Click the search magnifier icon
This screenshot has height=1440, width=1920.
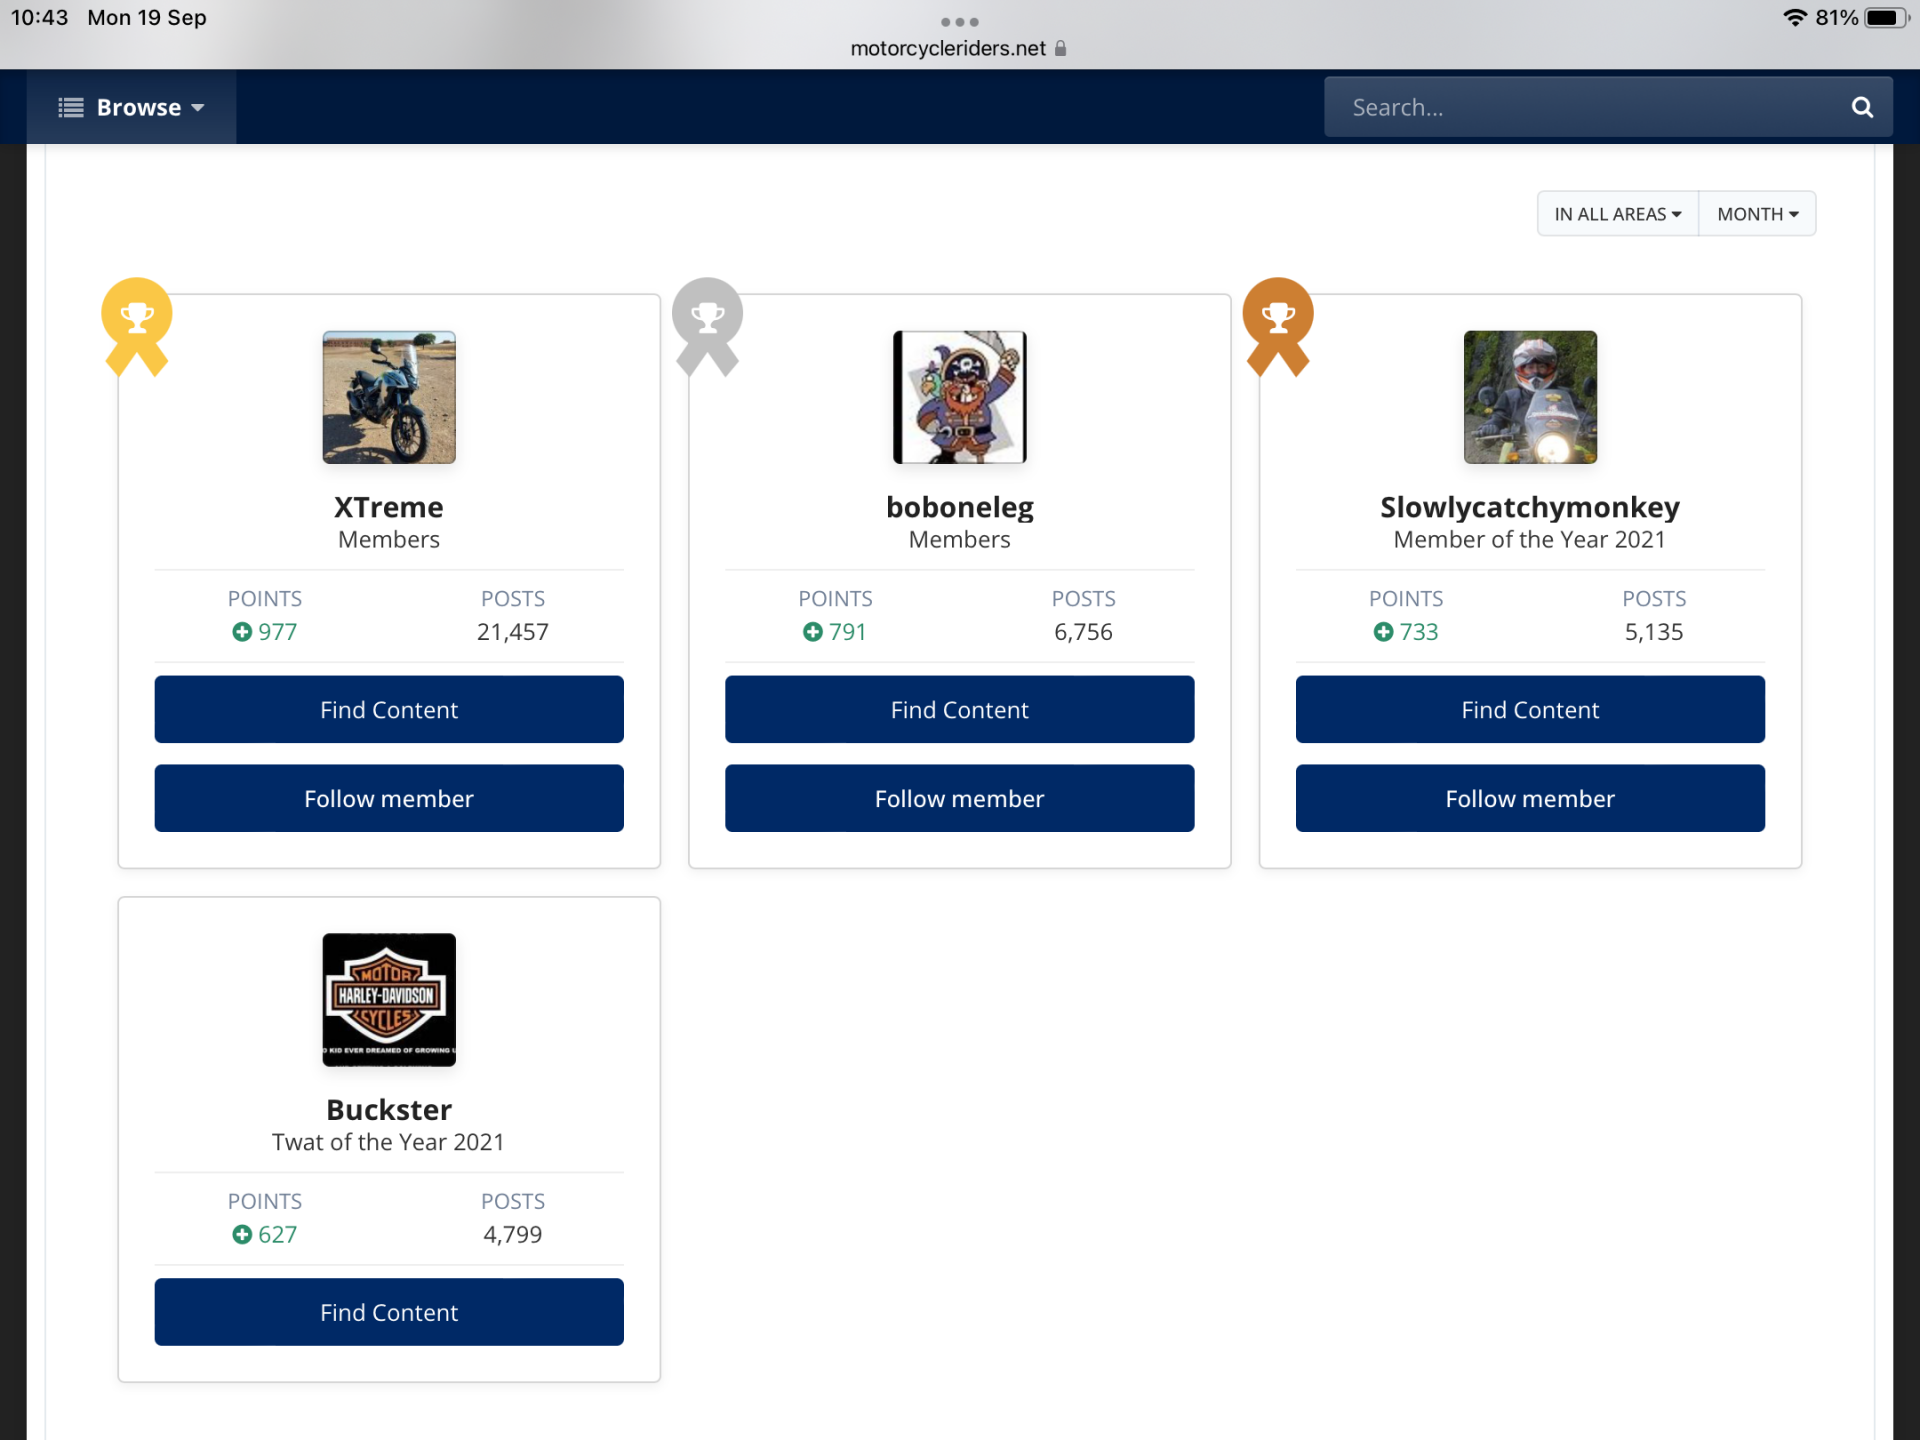point(1861,107)
